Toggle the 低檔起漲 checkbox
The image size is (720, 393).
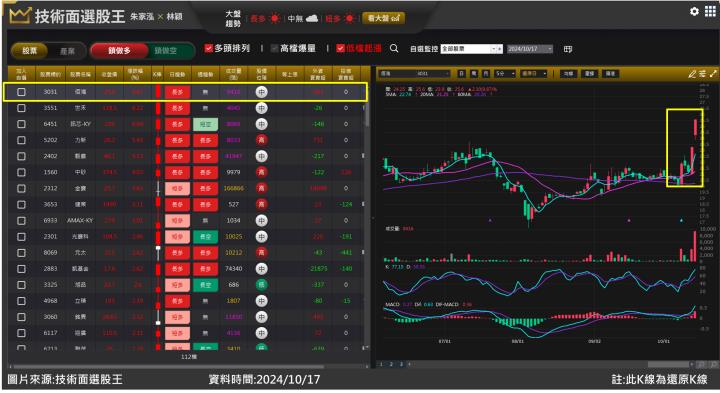click(340, 48)
